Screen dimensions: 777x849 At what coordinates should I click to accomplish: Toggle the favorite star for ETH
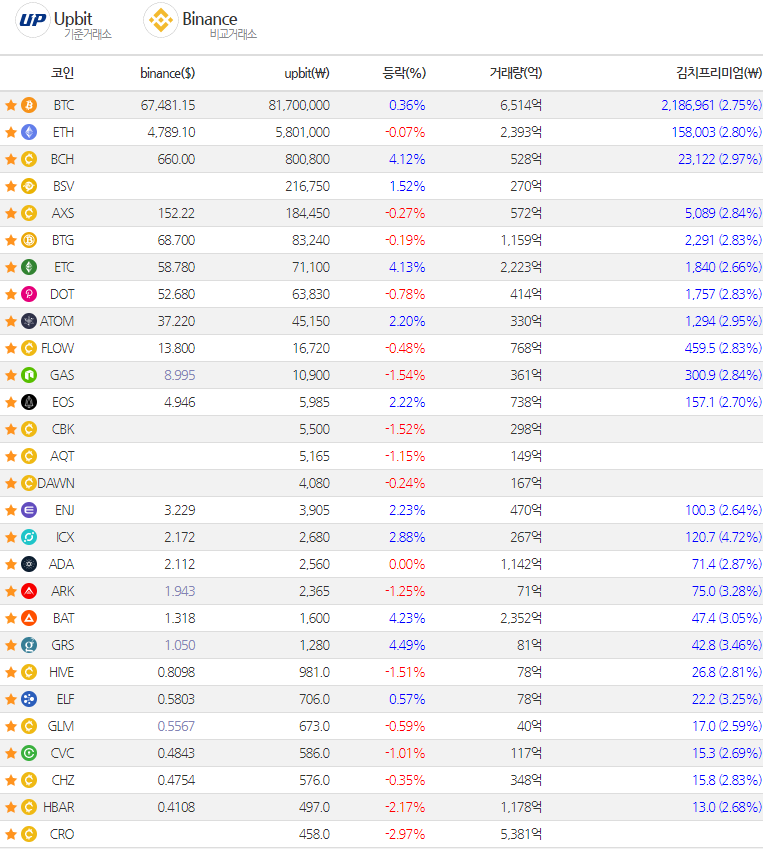(11, 132)
